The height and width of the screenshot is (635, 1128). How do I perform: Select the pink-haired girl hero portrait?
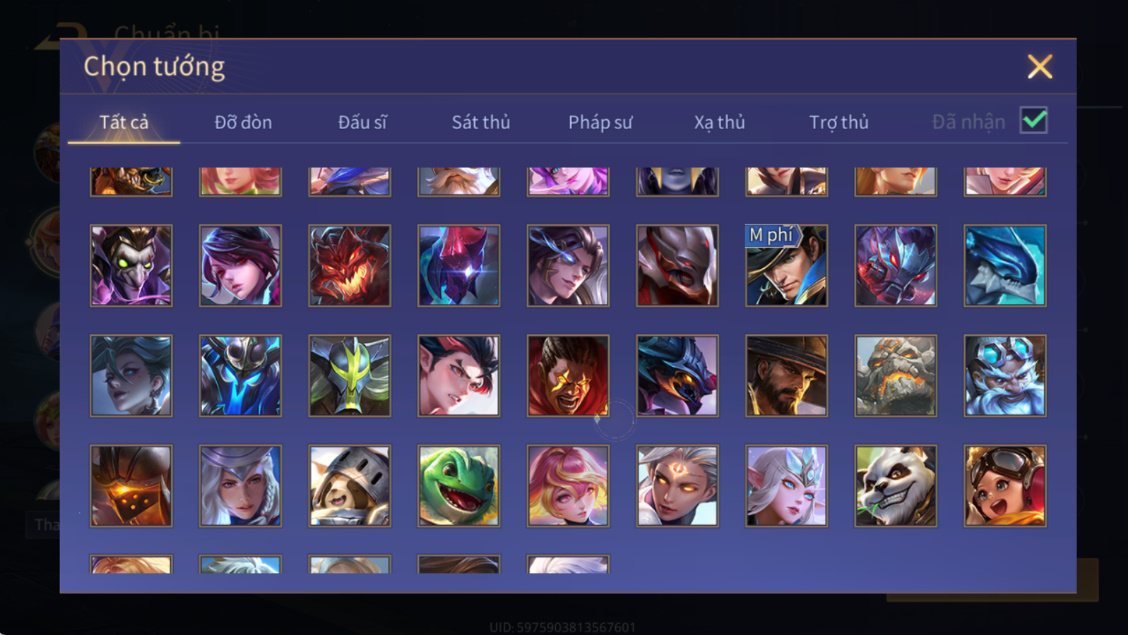click(x=568, y=485)
